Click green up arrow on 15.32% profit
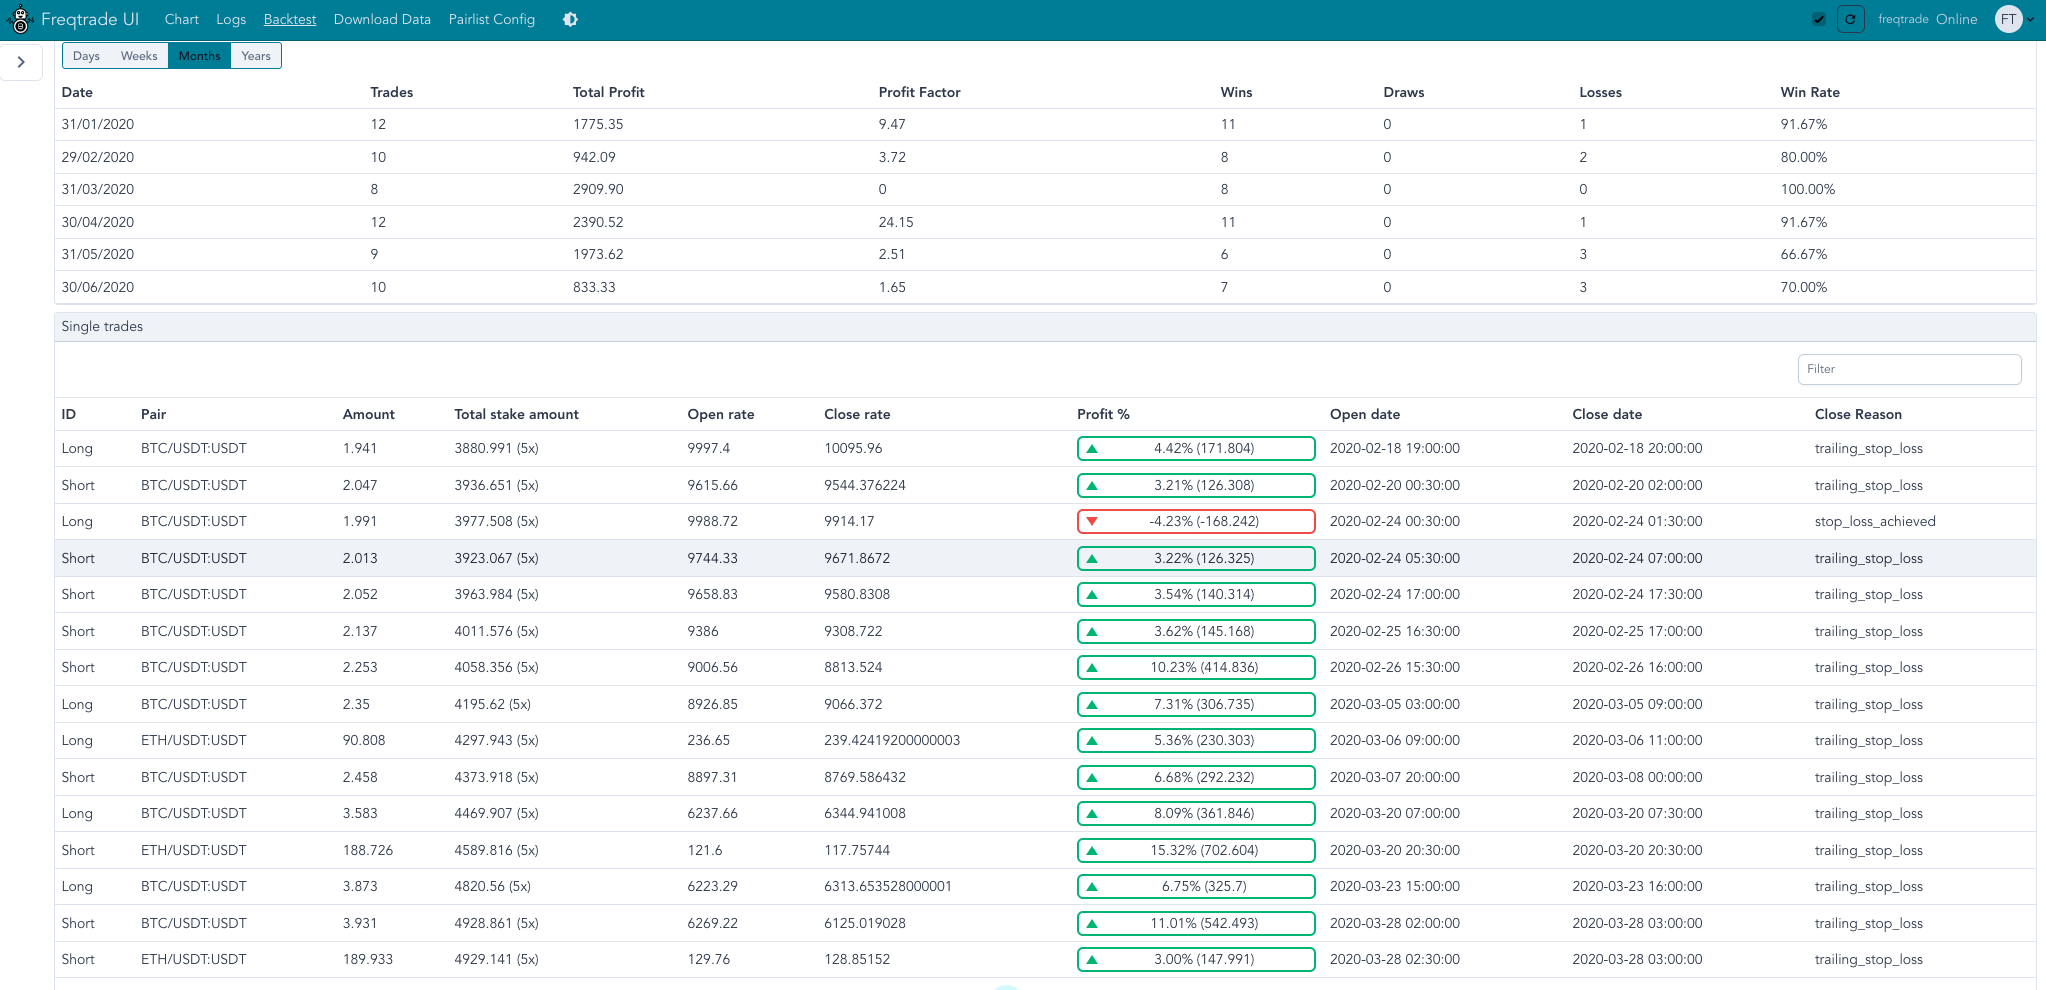 1092,850
